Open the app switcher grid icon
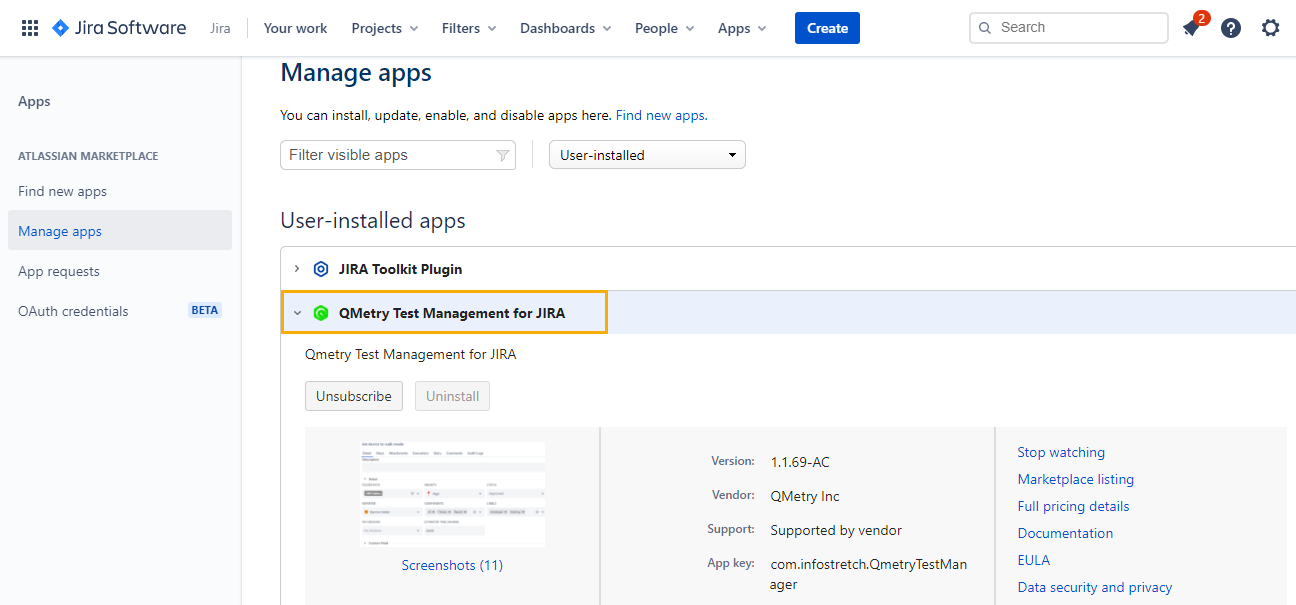This screenshot has width=1296, height=605. tap(30, 27)
